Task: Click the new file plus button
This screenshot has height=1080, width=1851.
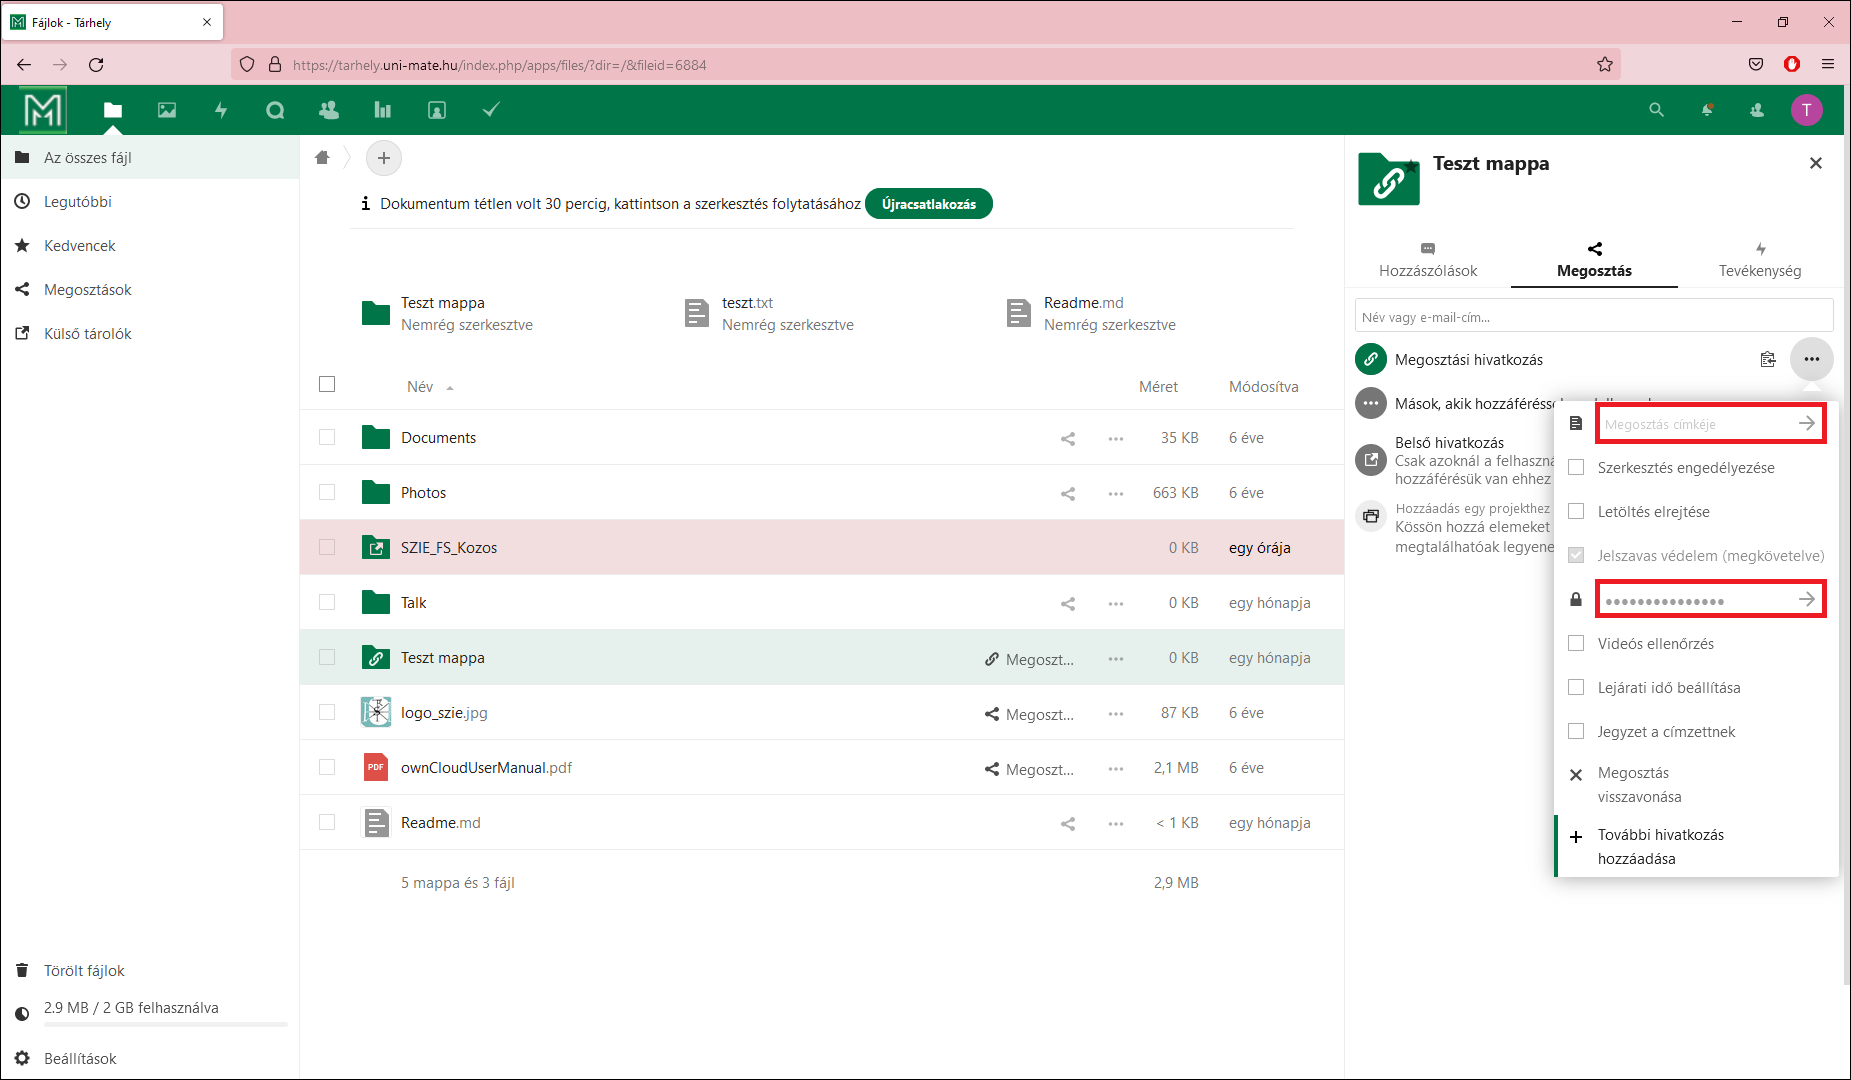Action: 384,158
